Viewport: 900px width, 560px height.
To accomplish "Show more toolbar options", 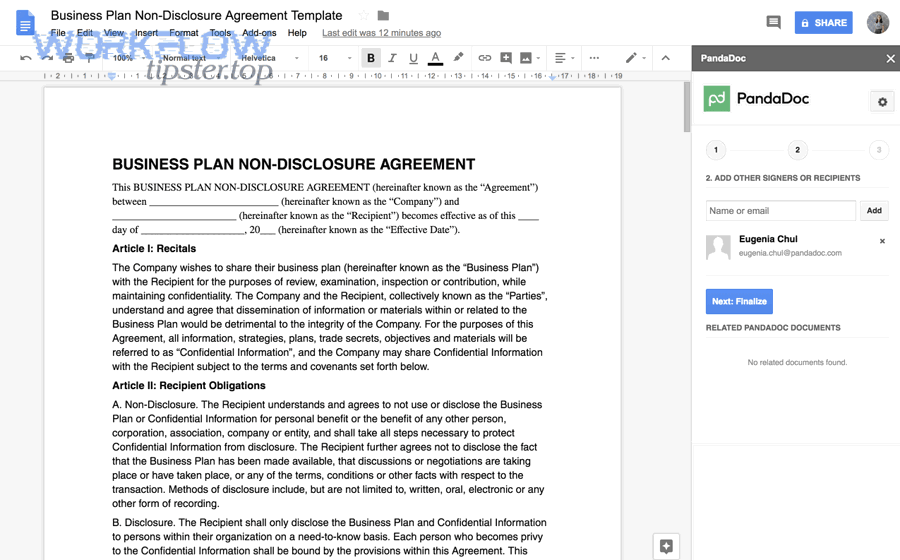I will [594, 58].
